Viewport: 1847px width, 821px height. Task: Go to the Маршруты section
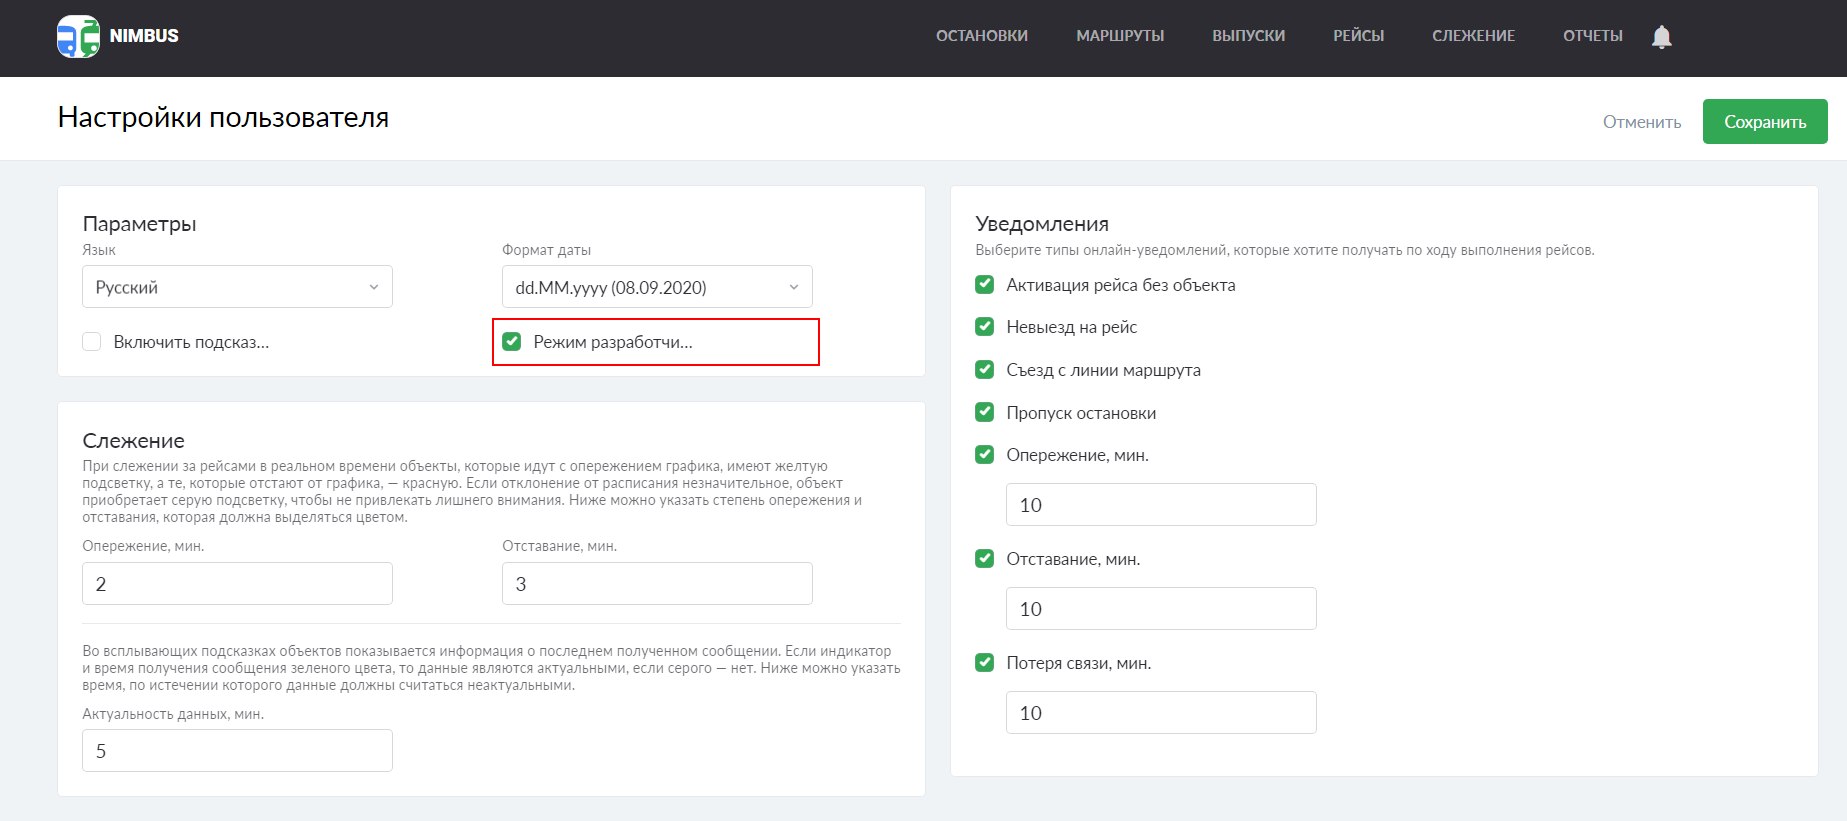coord(1119,36)
